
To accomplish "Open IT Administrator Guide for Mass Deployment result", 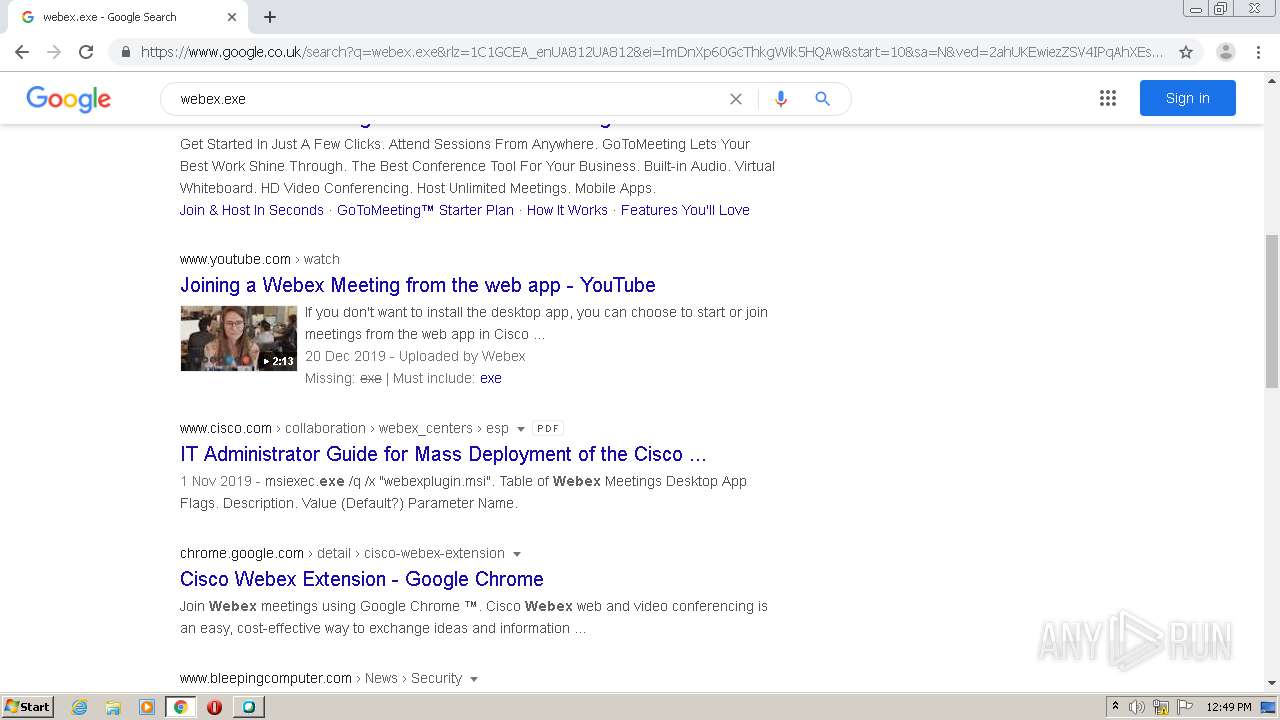I will click(x=443, y=454).
